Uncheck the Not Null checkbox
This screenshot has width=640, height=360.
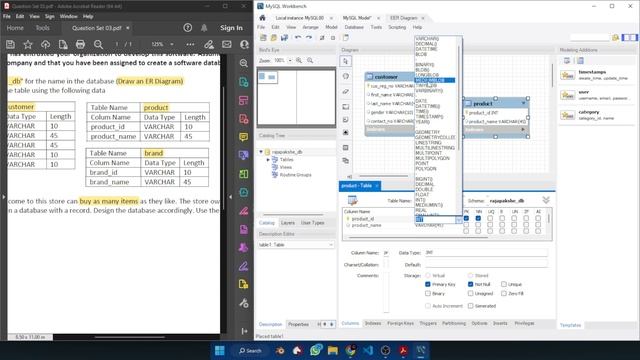coord(471,284)
